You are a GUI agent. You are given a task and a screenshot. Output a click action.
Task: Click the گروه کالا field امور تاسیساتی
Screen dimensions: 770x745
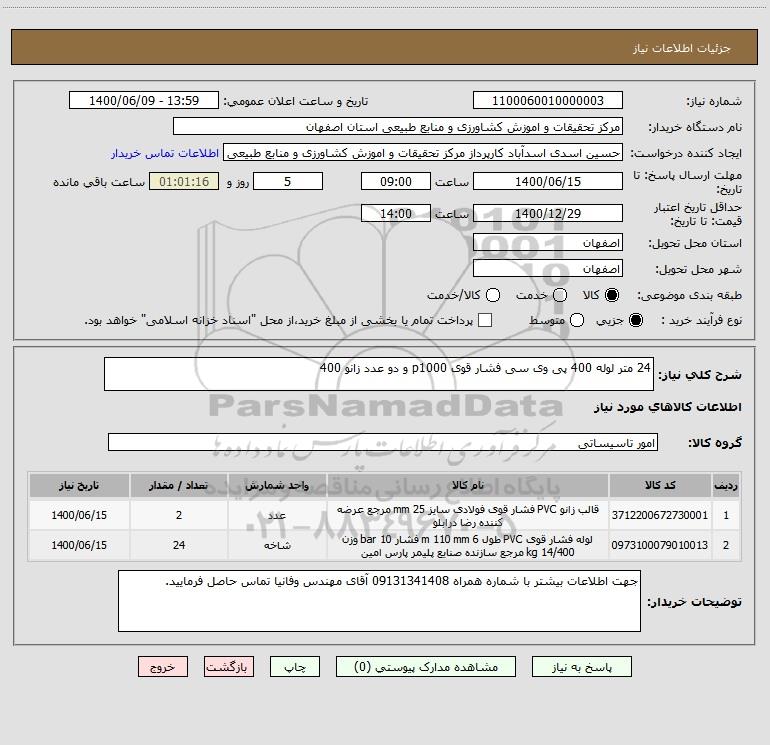pos(383,442)
